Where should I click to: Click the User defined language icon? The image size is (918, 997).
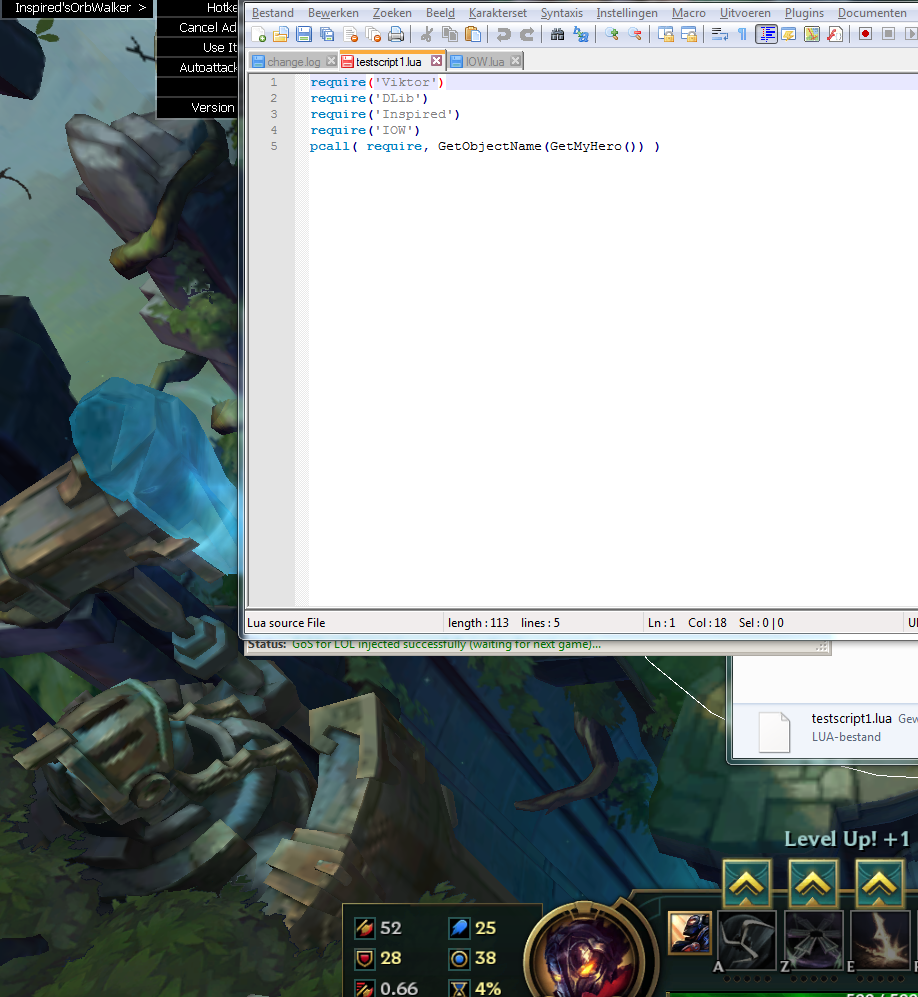coord(789,34)
